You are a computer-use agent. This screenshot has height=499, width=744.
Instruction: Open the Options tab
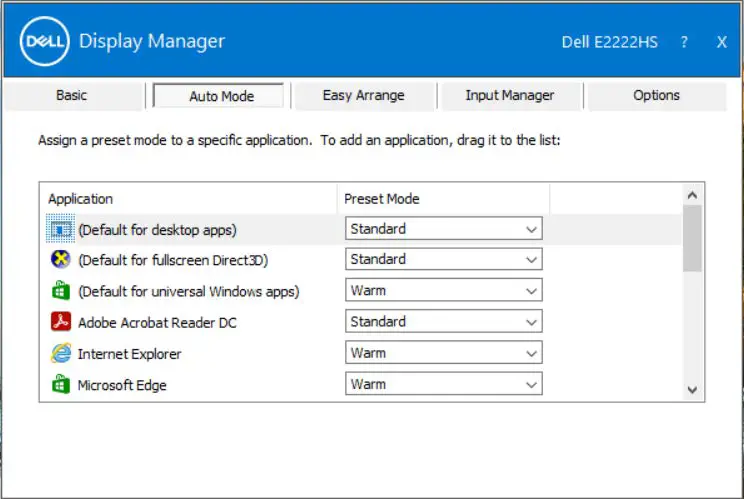coord(656,96)
